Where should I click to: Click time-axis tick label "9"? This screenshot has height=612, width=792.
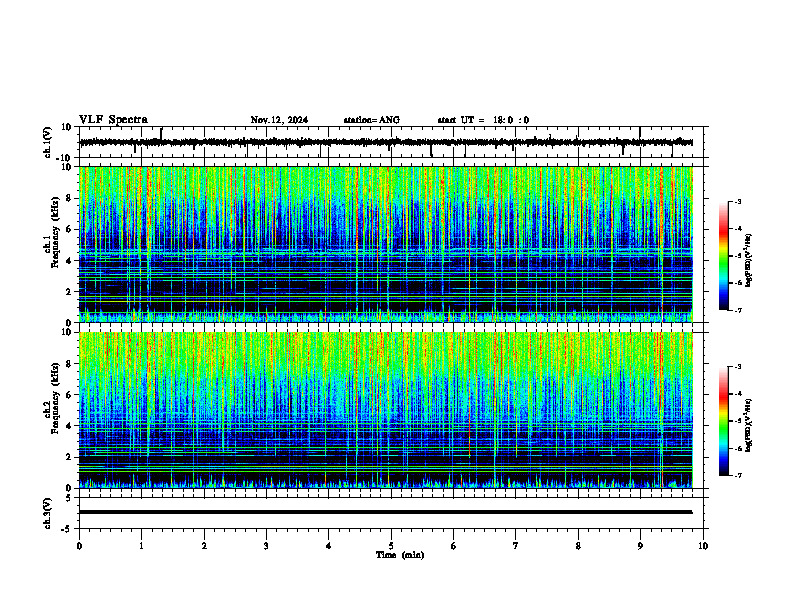point(640,546)
